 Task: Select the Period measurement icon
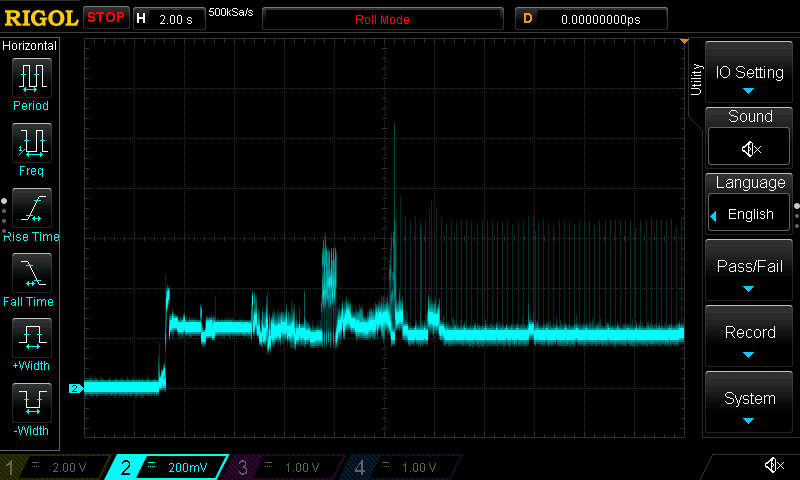[x=31, y=77]
